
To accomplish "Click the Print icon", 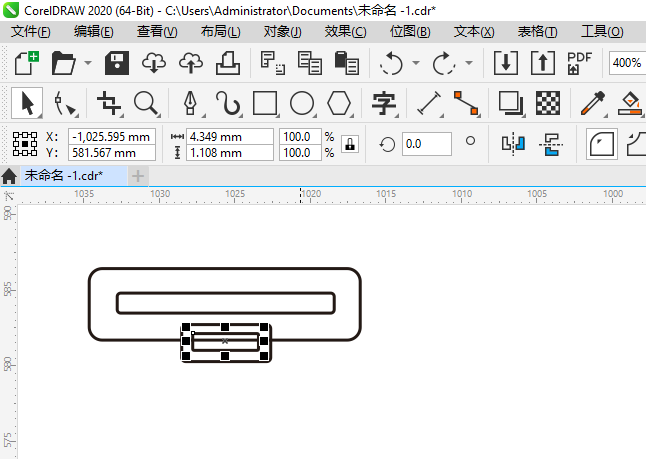I will [228, 63].
